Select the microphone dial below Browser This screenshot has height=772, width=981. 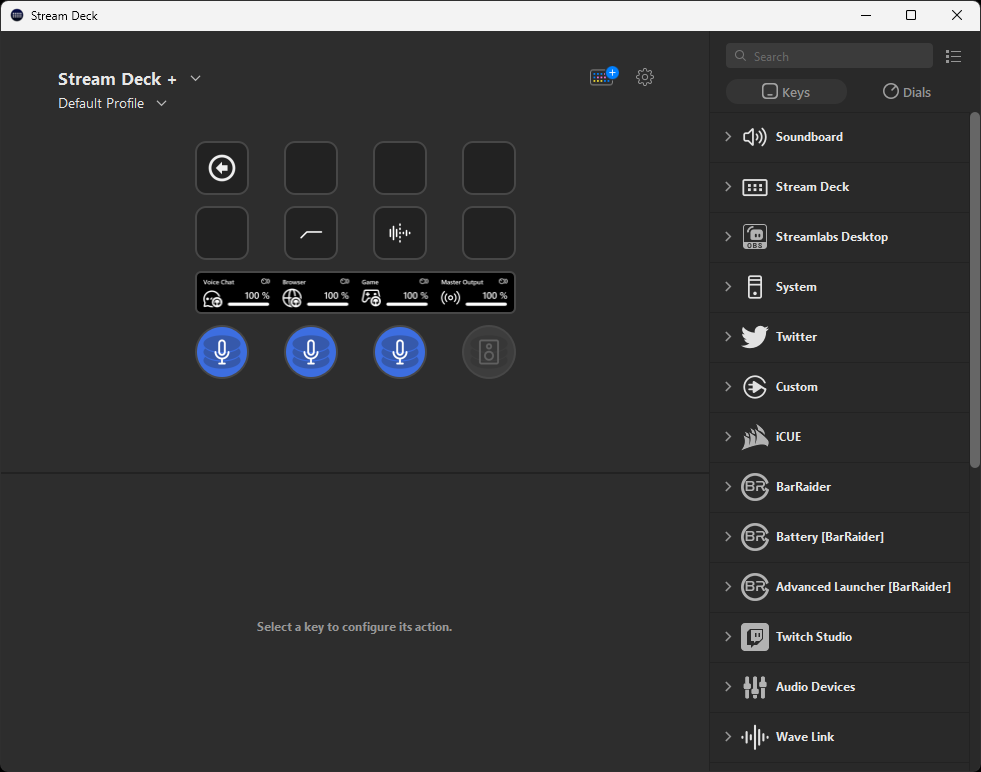coord(311,352)
